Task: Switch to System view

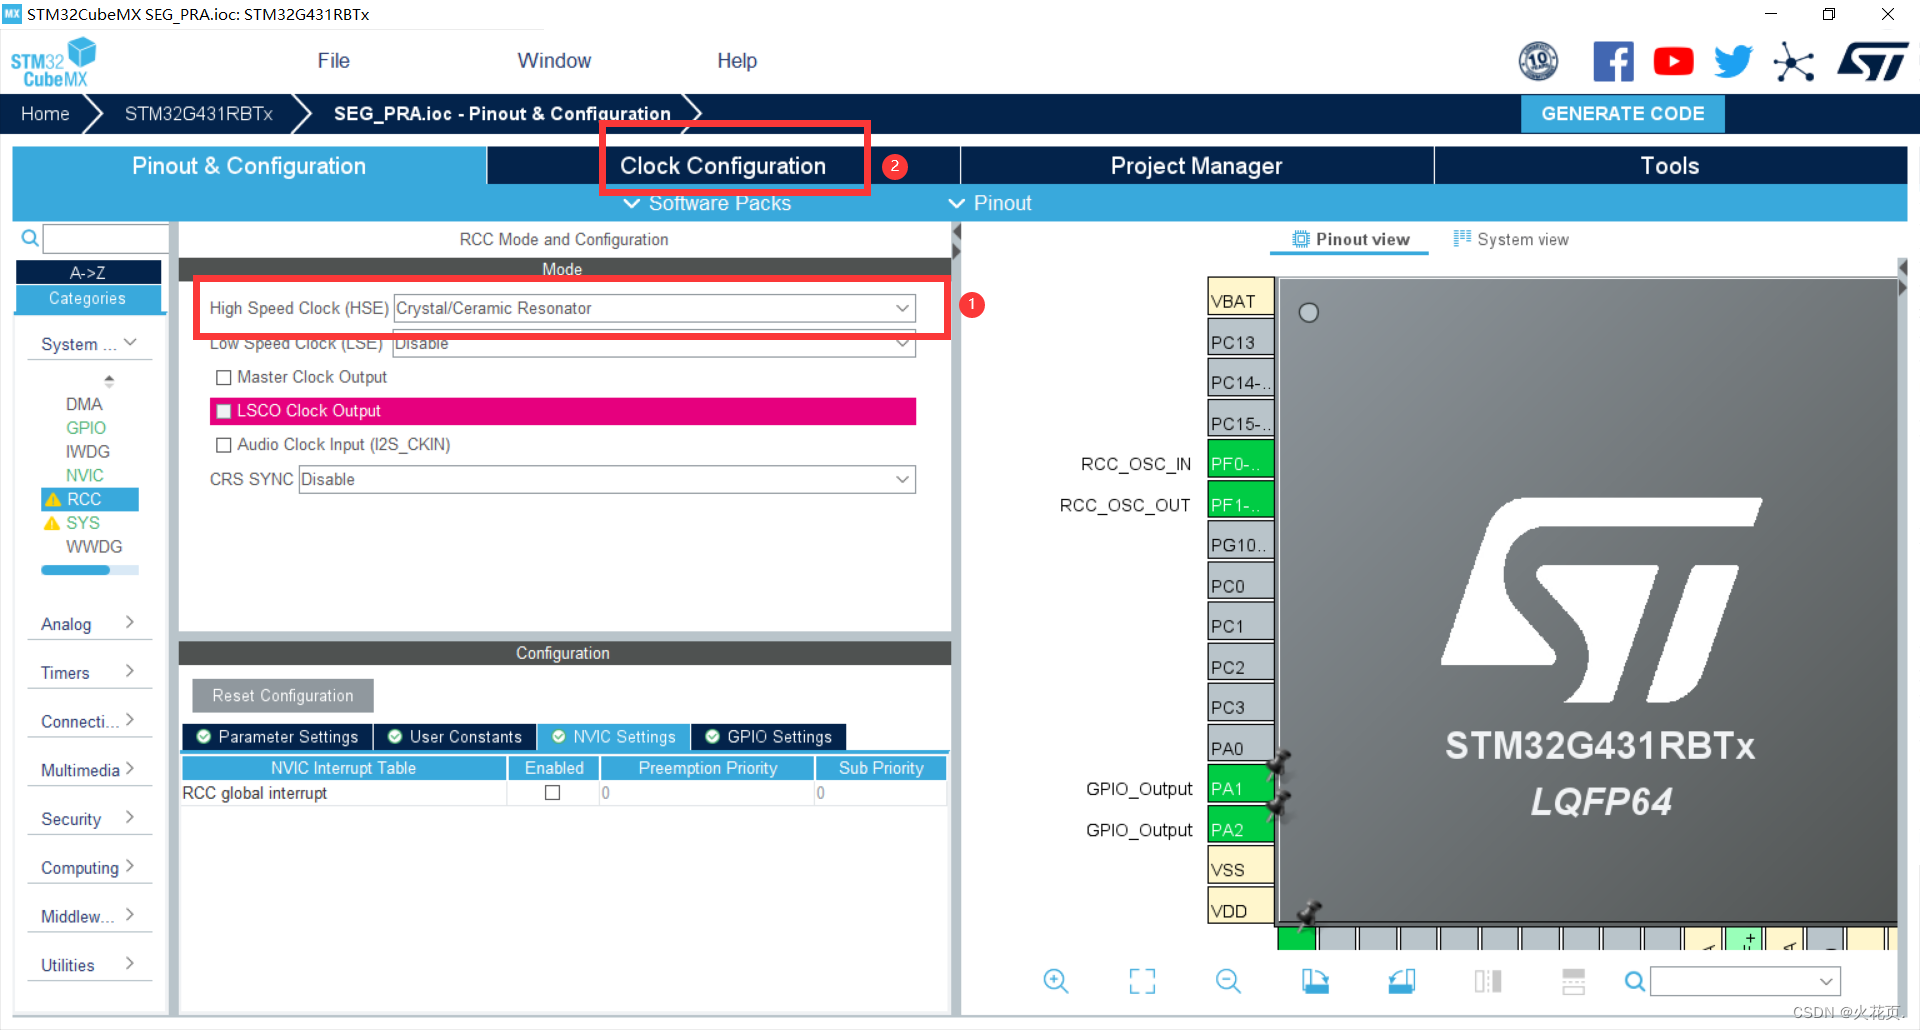Action: click(1511, 239)
